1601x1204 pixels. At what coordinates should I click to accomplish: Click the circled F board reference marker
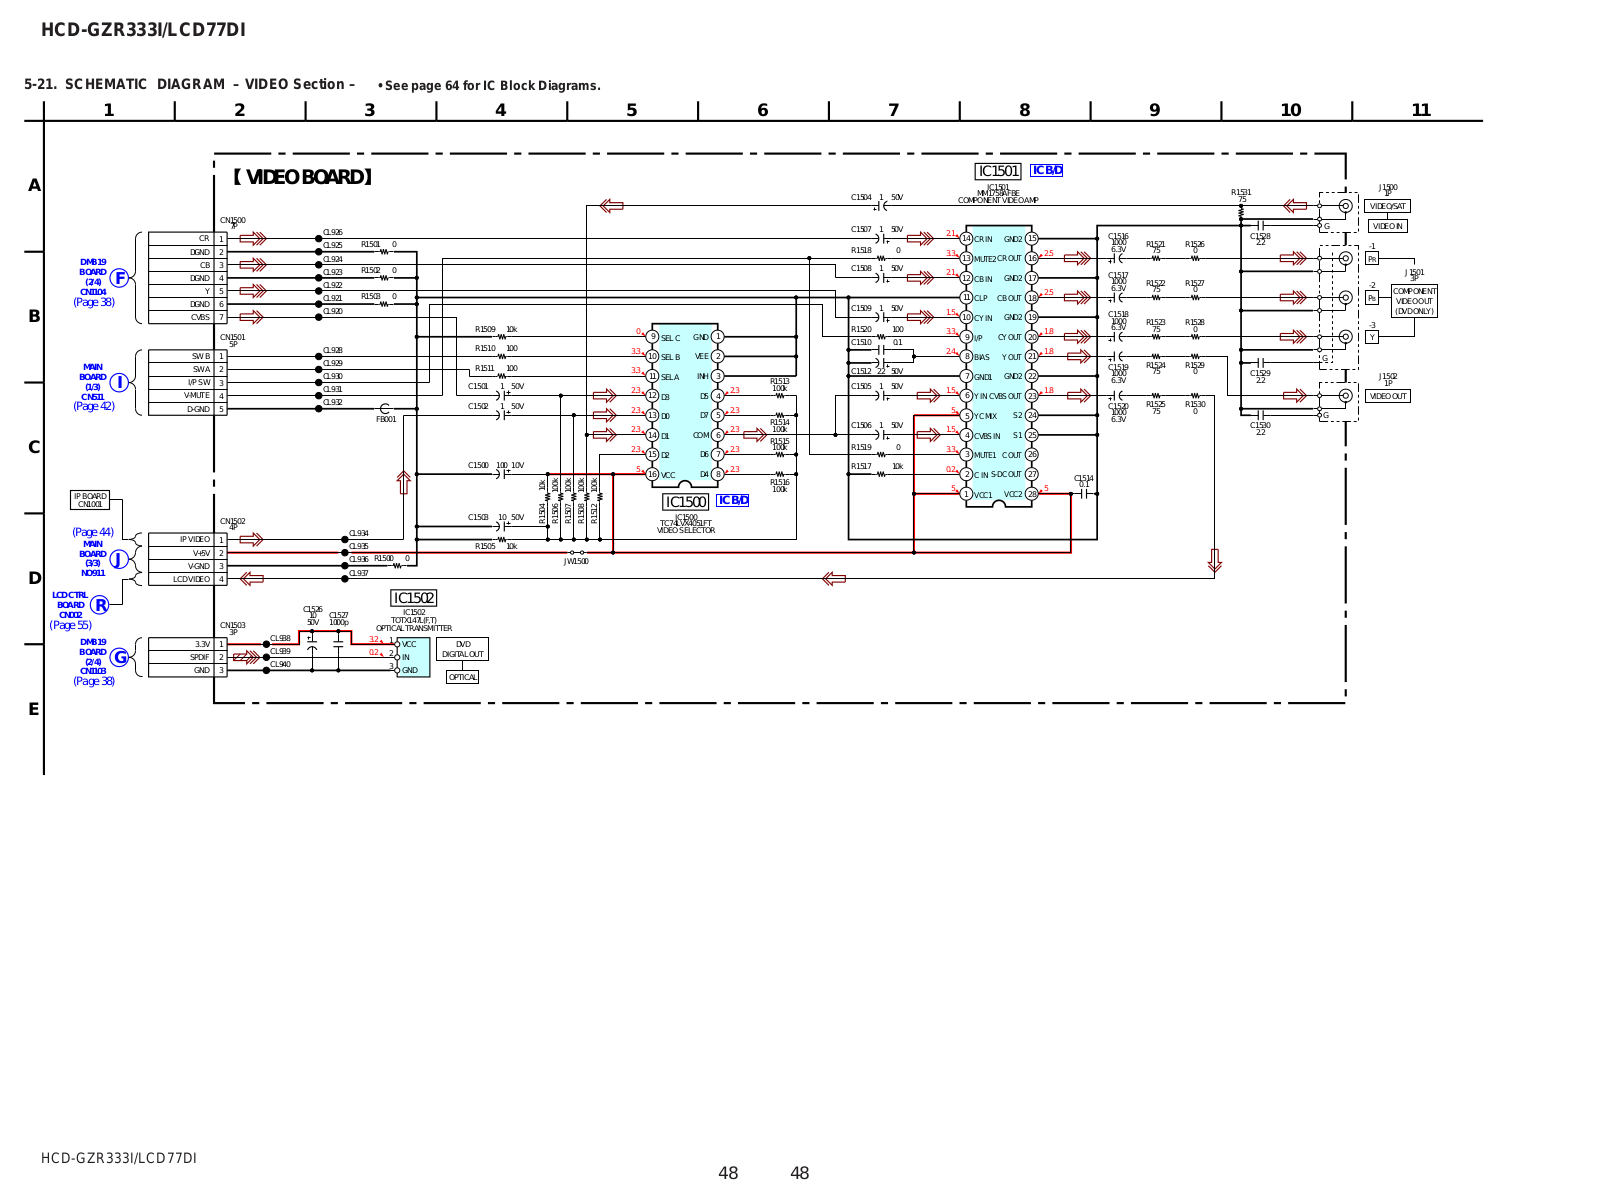(120, 278)
